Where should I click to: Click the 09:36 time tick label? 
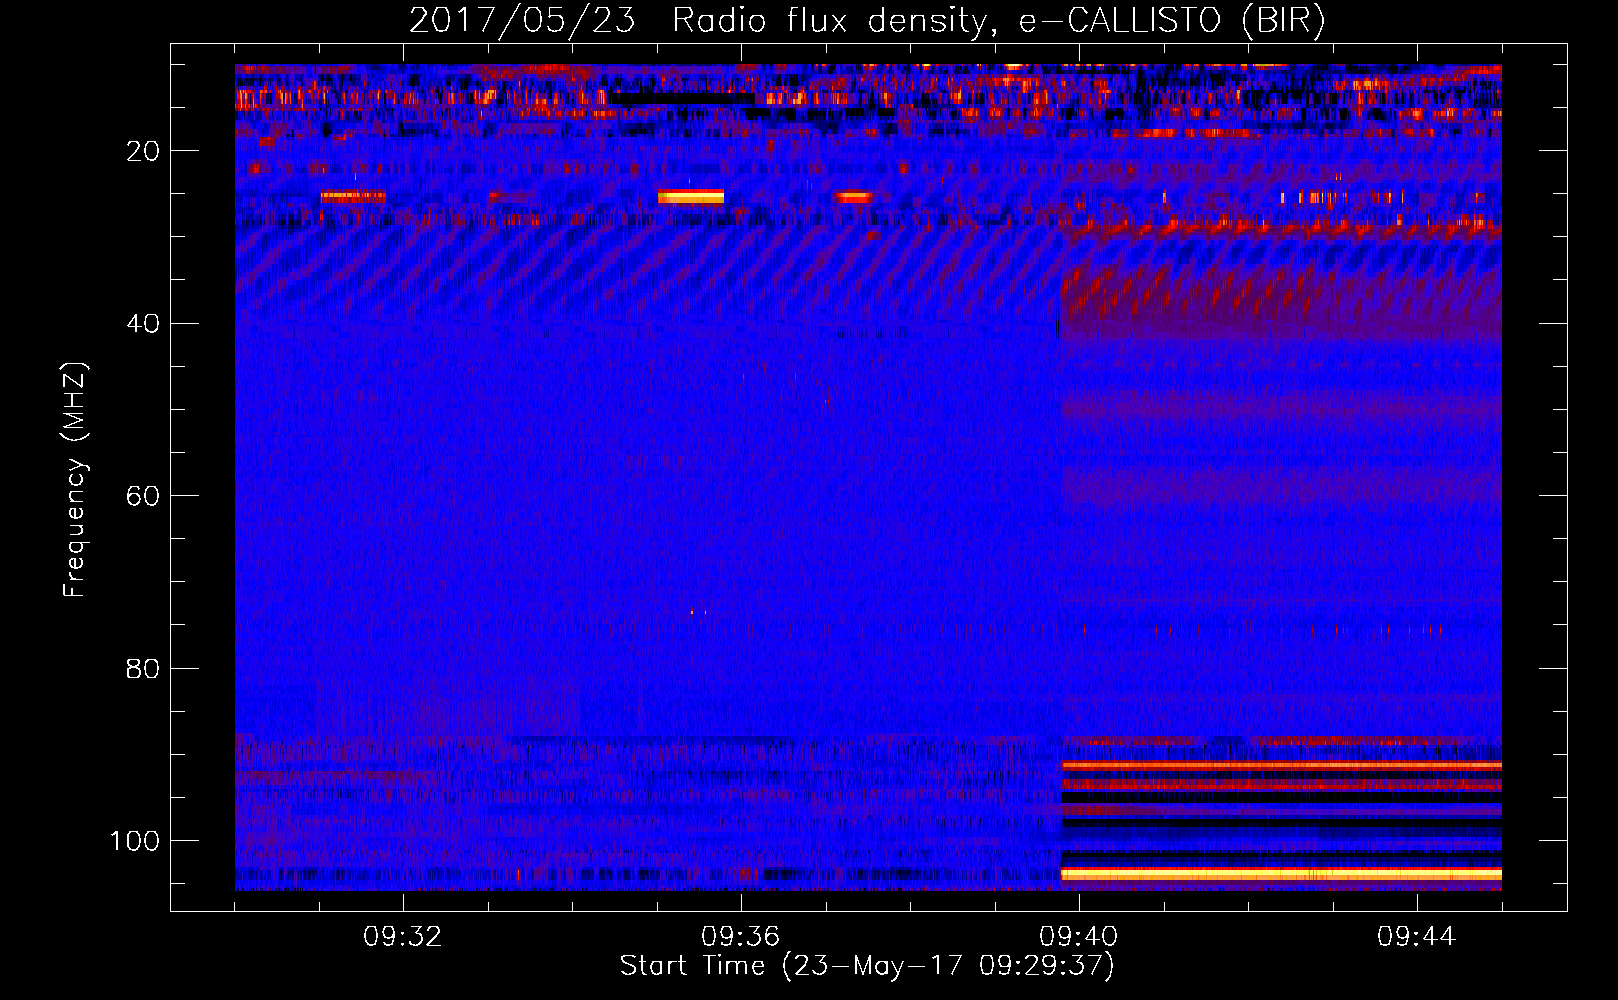pyautogui.click(x=741, y=937)
